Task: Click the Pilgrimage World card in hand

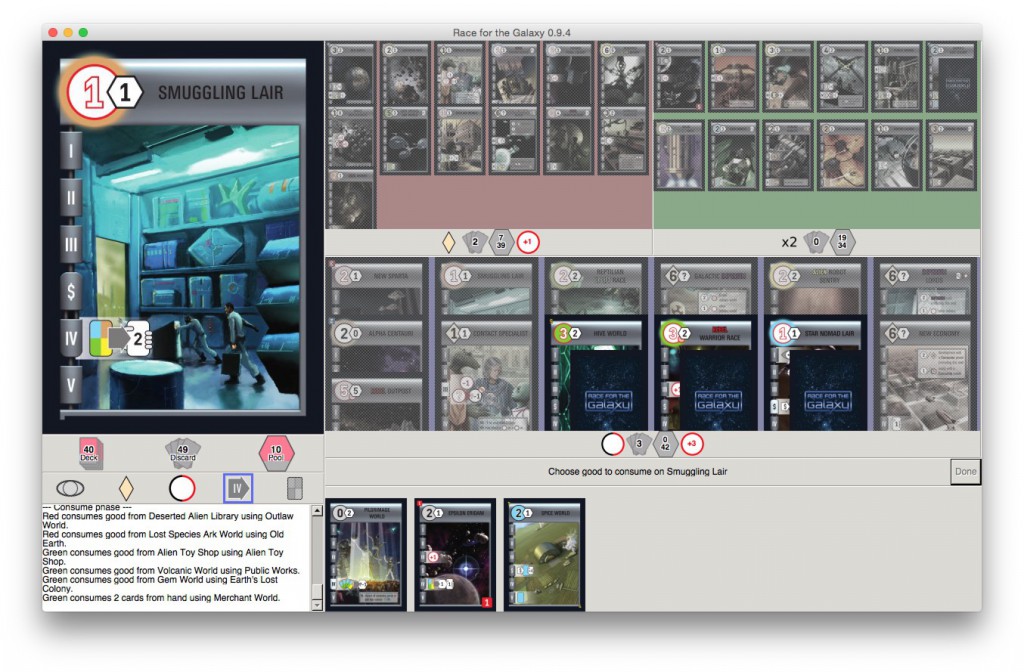Action: coord(366,553)
